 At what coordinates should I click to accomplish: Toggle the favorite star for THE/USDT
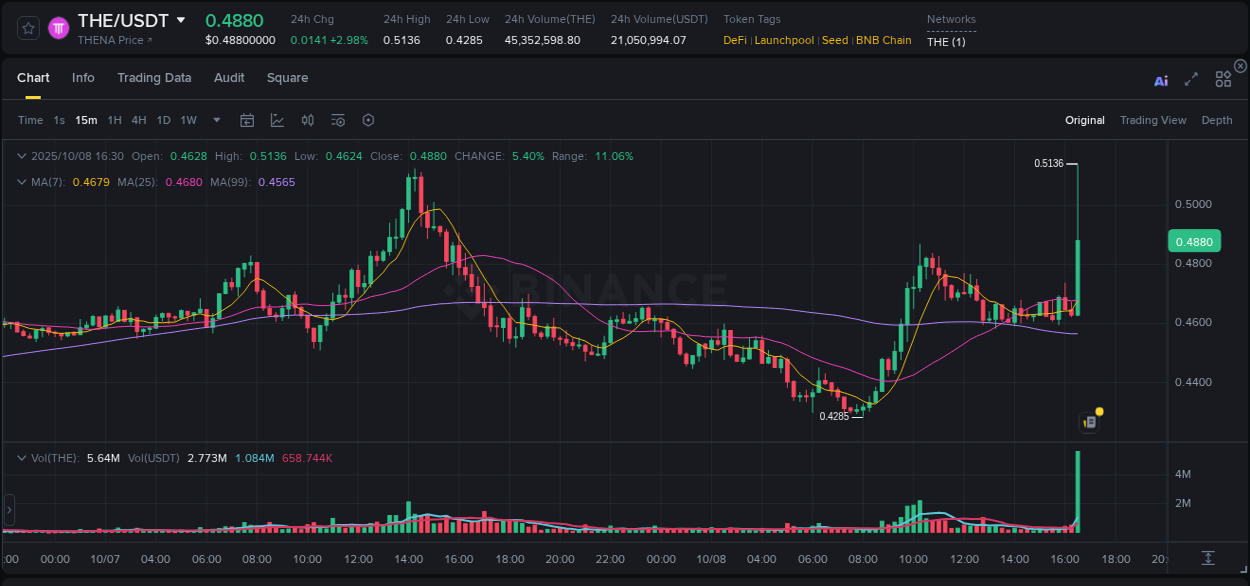click(x=27, y=27)
